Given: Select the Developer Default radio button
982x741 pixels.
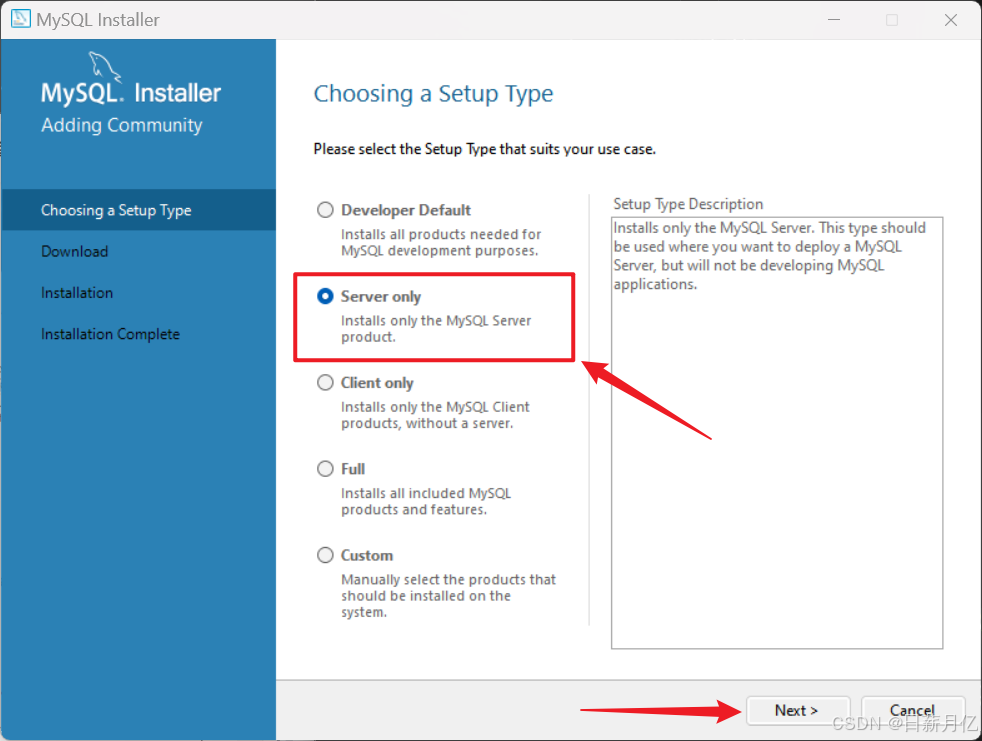Looking at the screenshot, I should coord(325,210).
